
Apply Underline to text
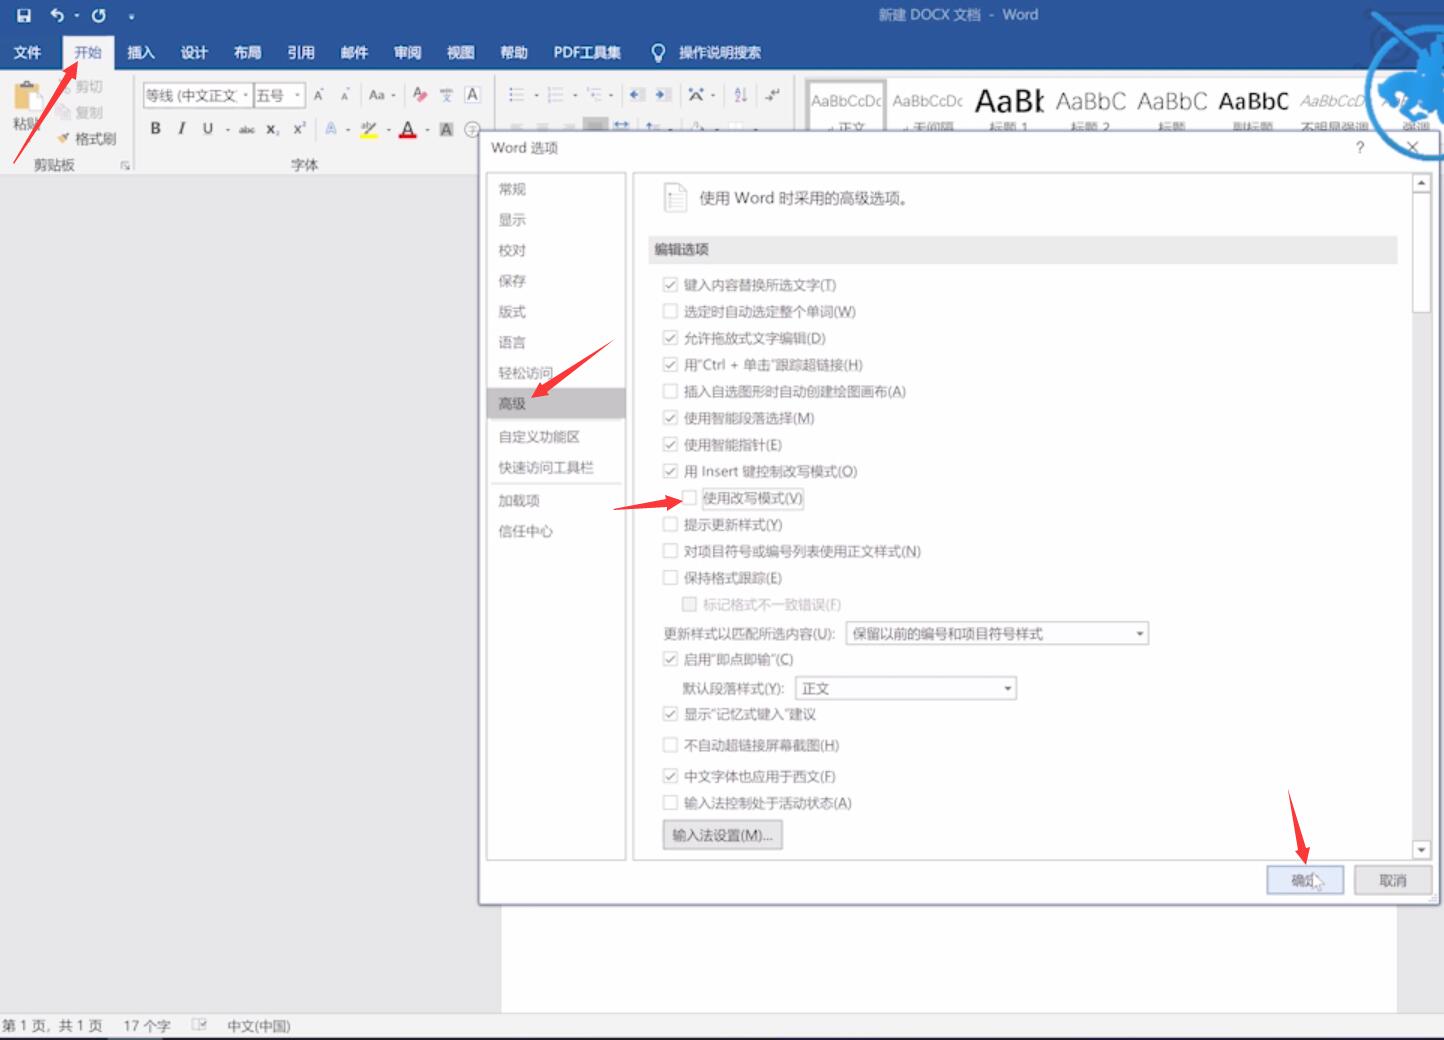[x=207, y=128]
